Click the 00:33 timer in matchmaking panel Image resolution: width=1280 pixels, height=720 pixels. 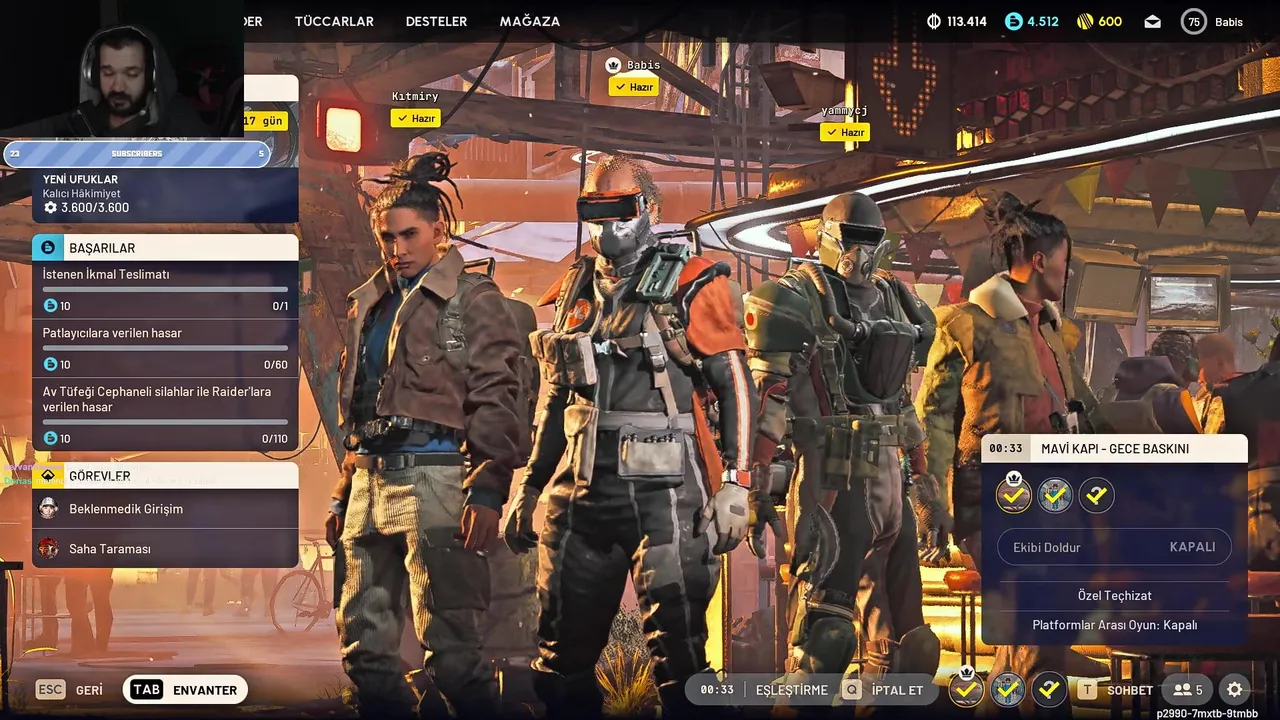point(1005,449)
